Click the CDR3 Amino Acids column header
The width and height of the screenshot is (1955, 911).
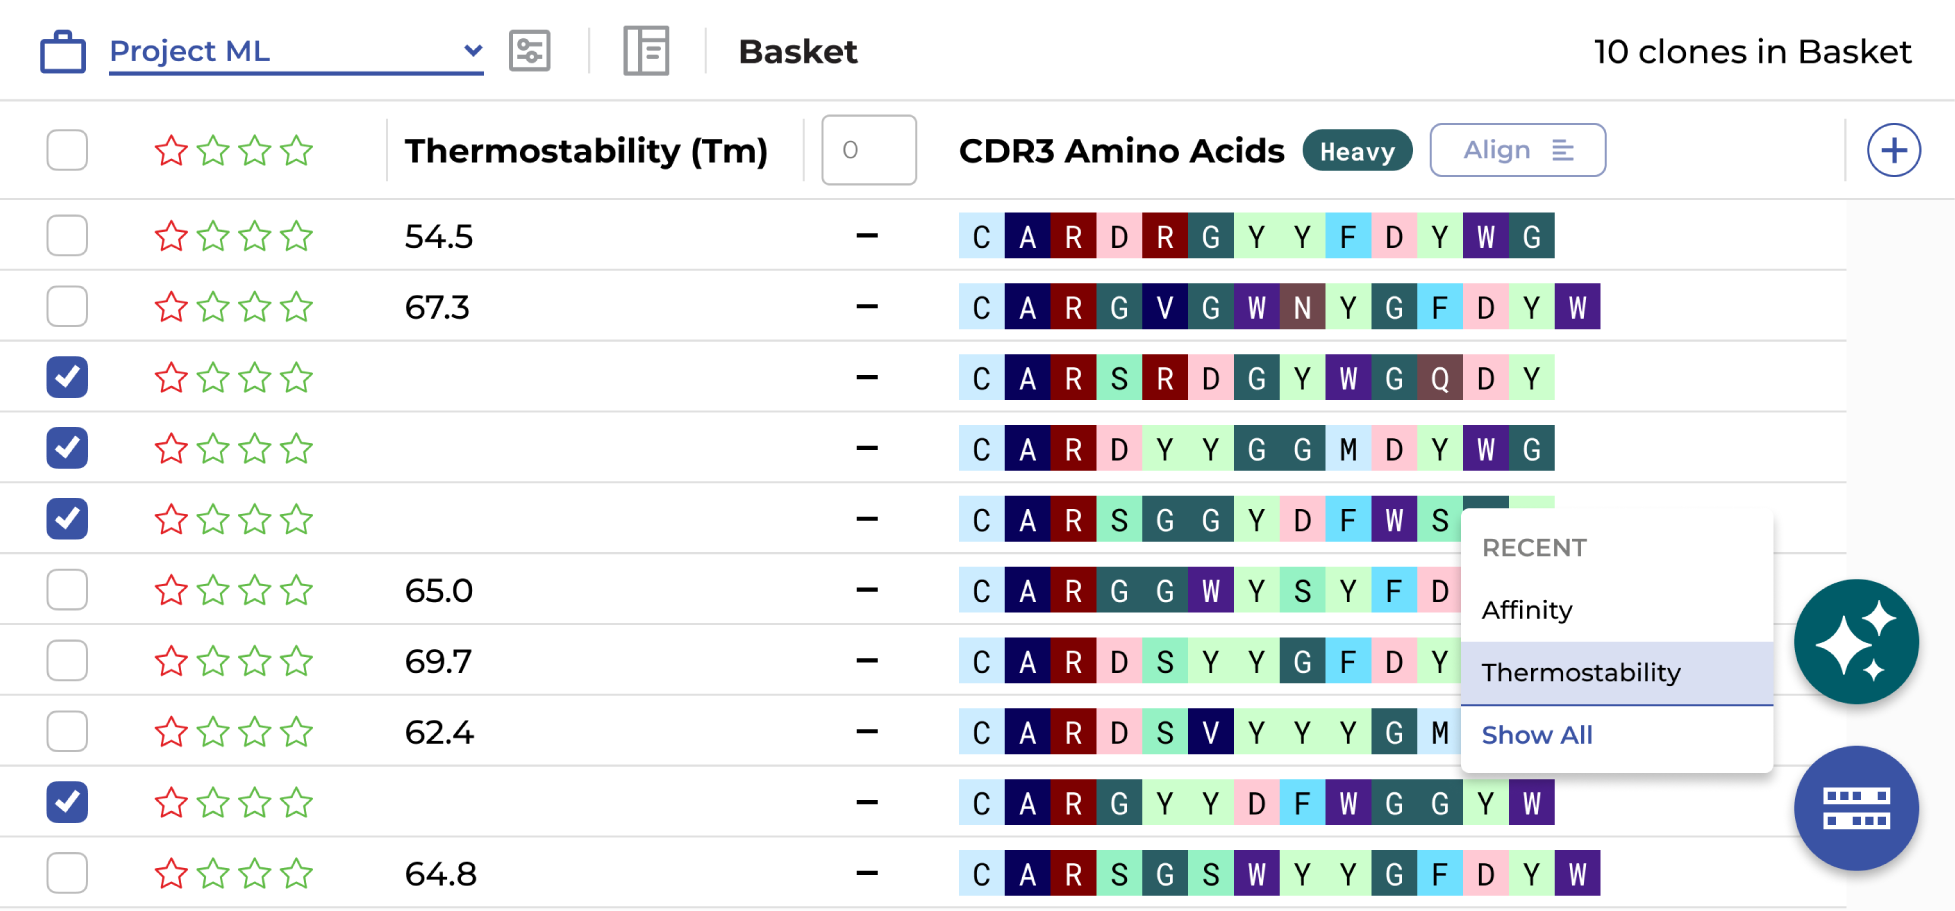pos(1122,151)
